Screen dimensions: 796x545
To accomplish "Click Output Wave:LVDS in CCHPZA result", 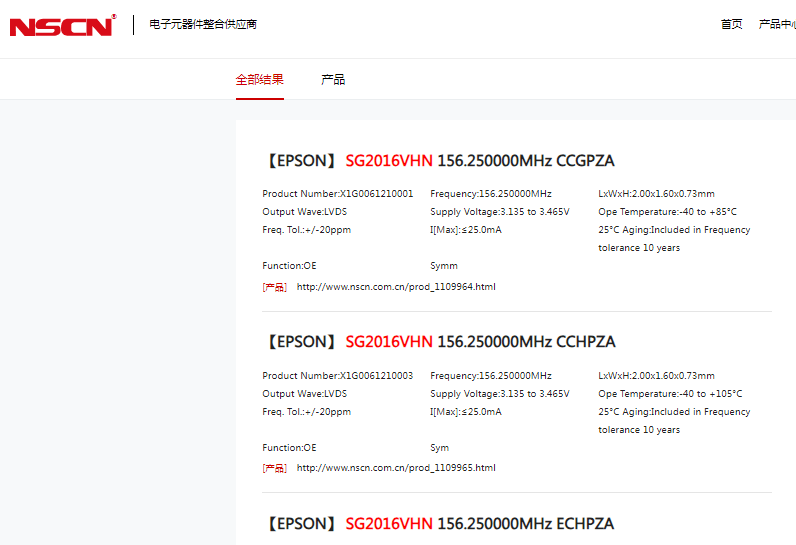I will (x=305, y=394).
